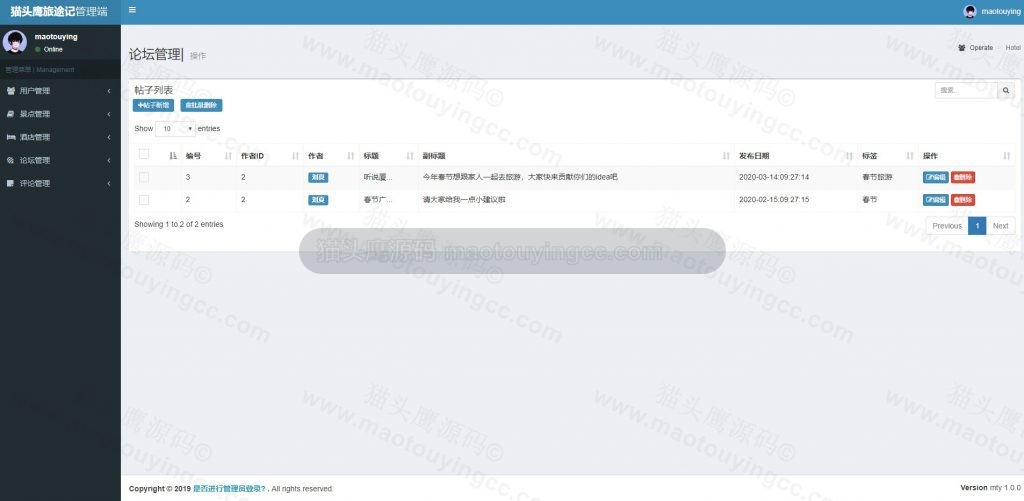Click the sort icon of the 副标题 column

pos(726,156)
